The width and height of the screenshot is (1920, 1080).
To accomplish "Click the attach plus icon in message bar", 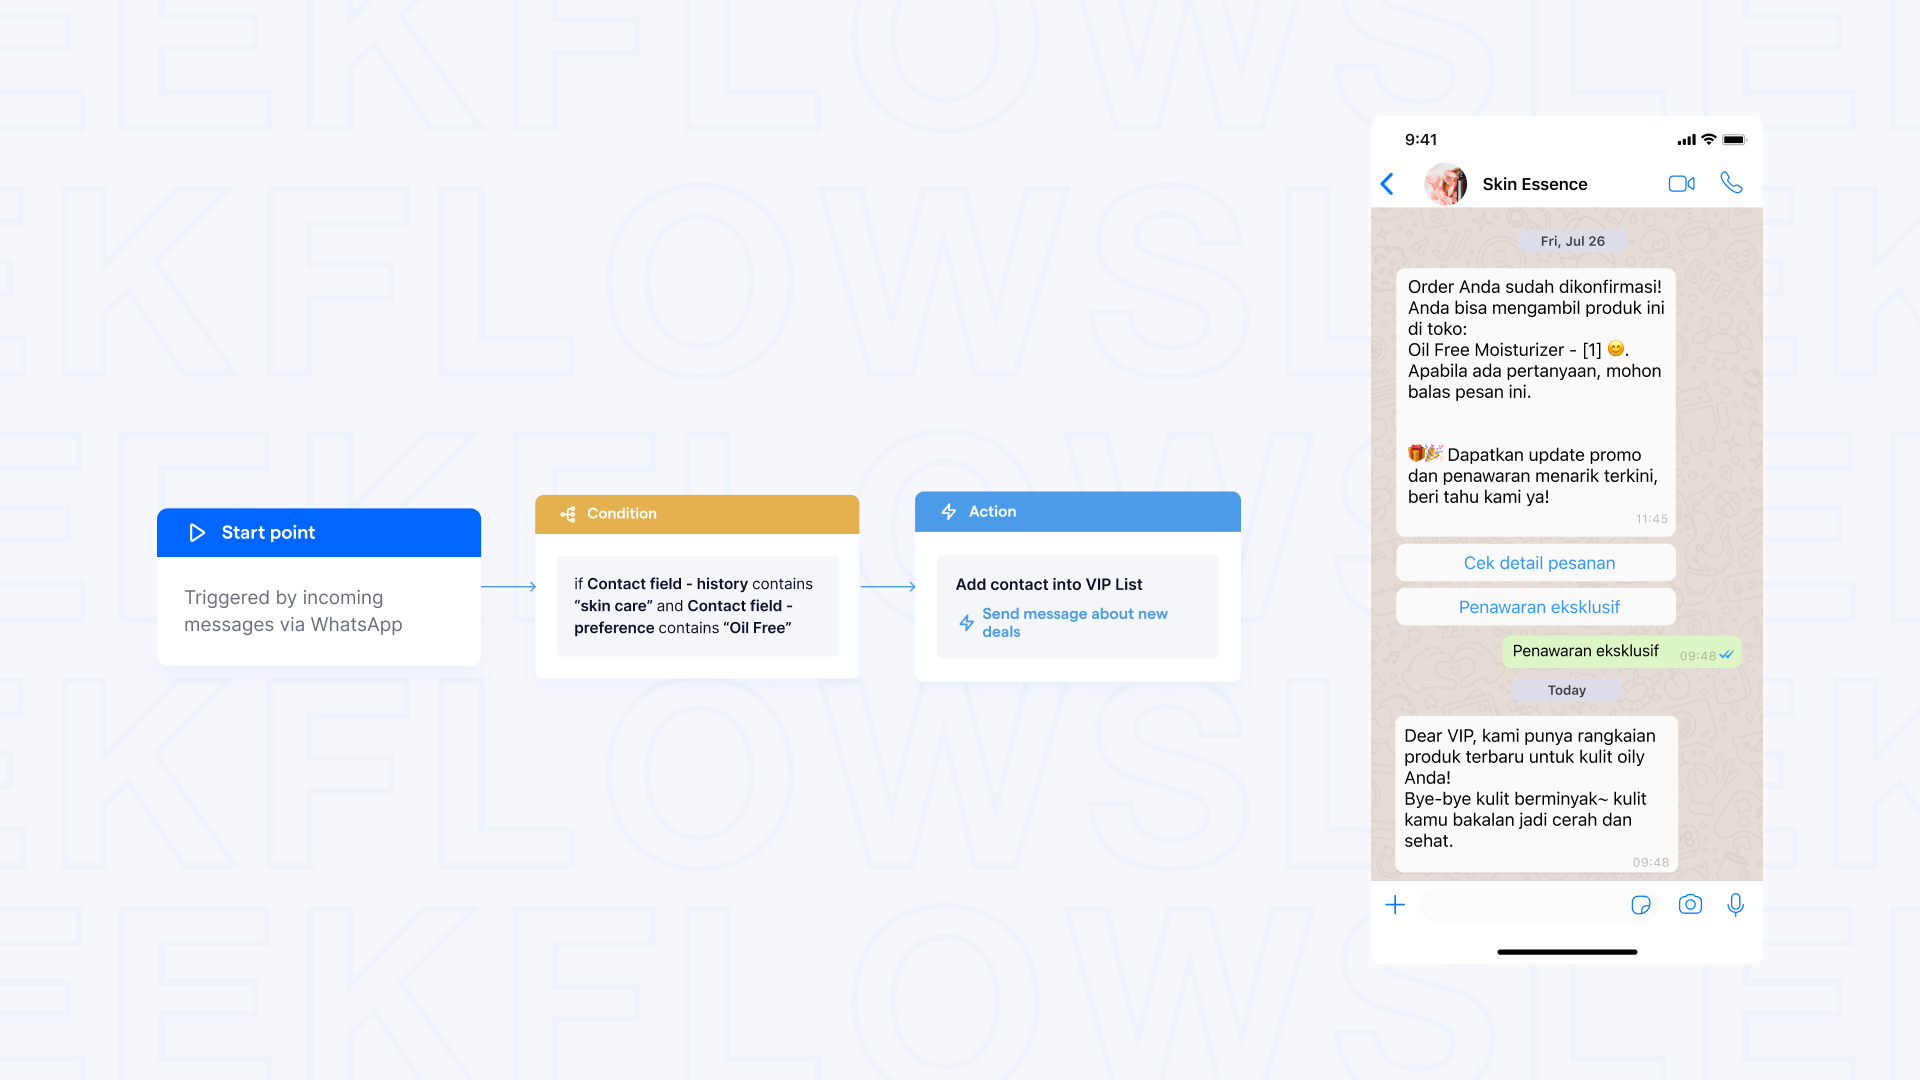I will point(1395,903).
